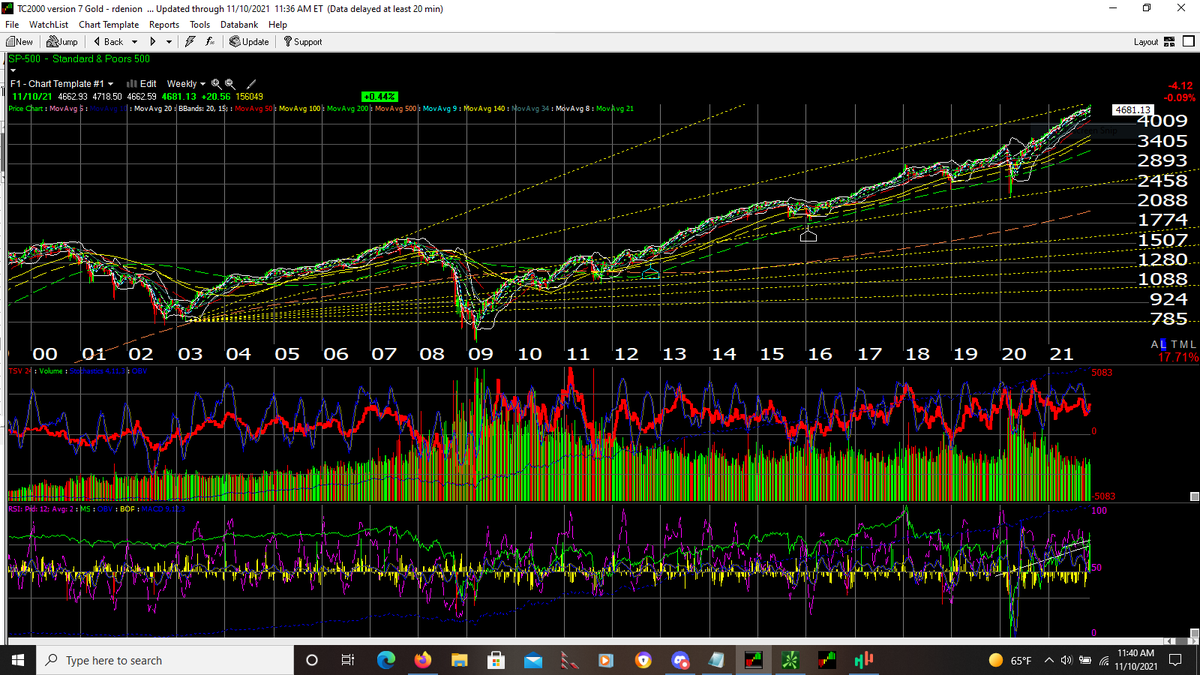Click the SP-500 Standard & Poors 500 title
This screenshot has width=1200, height=675.
tap(78, 59)
